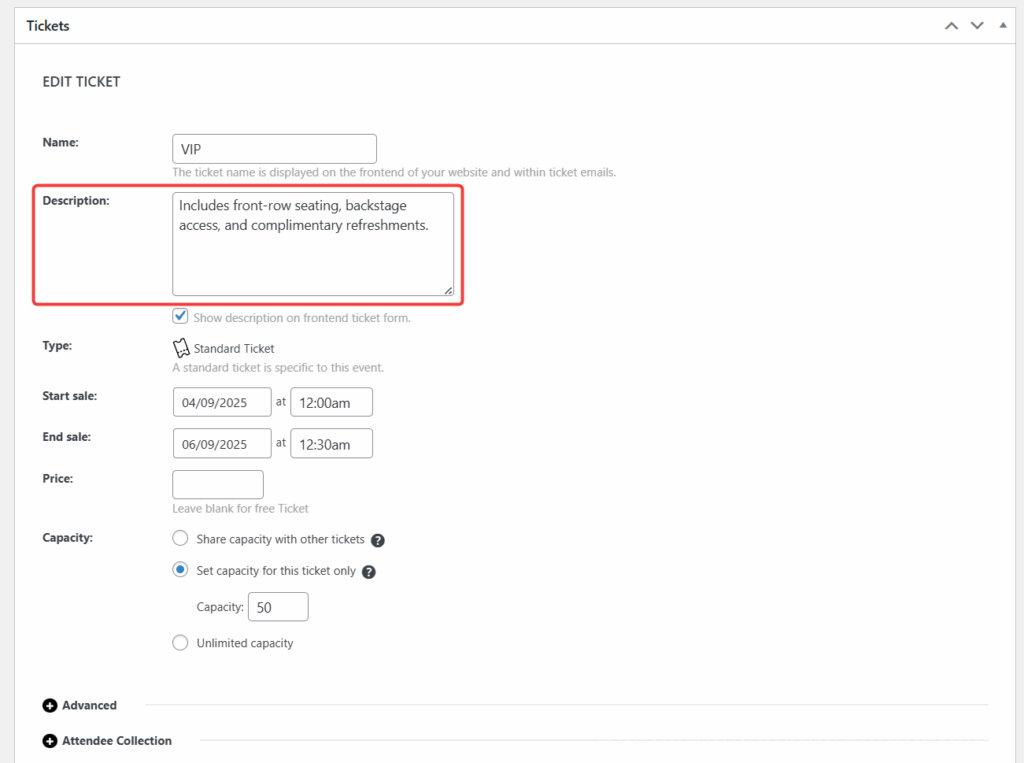Click the Start sale date field
Screen dimensions: 1024x763
222,401
